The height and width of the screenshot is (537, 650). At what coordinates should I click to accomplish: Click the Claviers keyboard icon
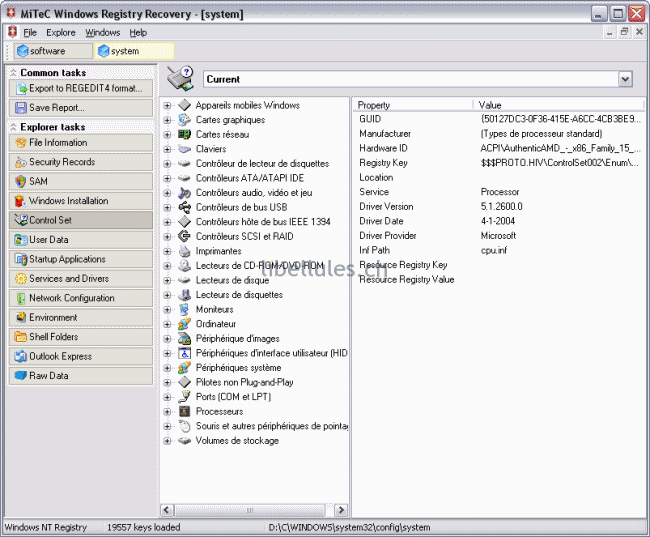coord(184,149)
